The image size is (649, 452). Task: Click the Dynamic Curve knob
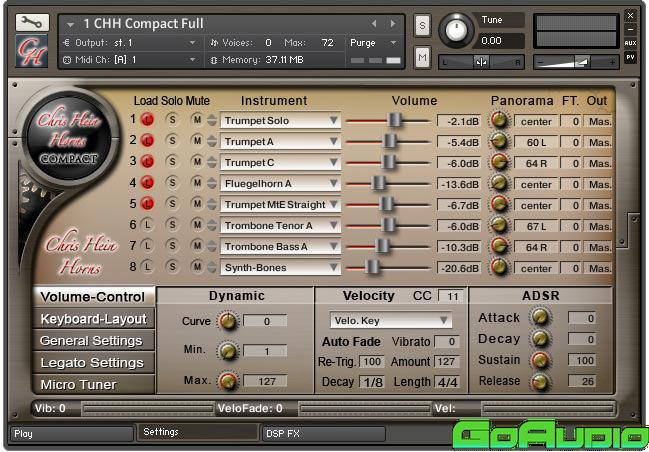228,321
